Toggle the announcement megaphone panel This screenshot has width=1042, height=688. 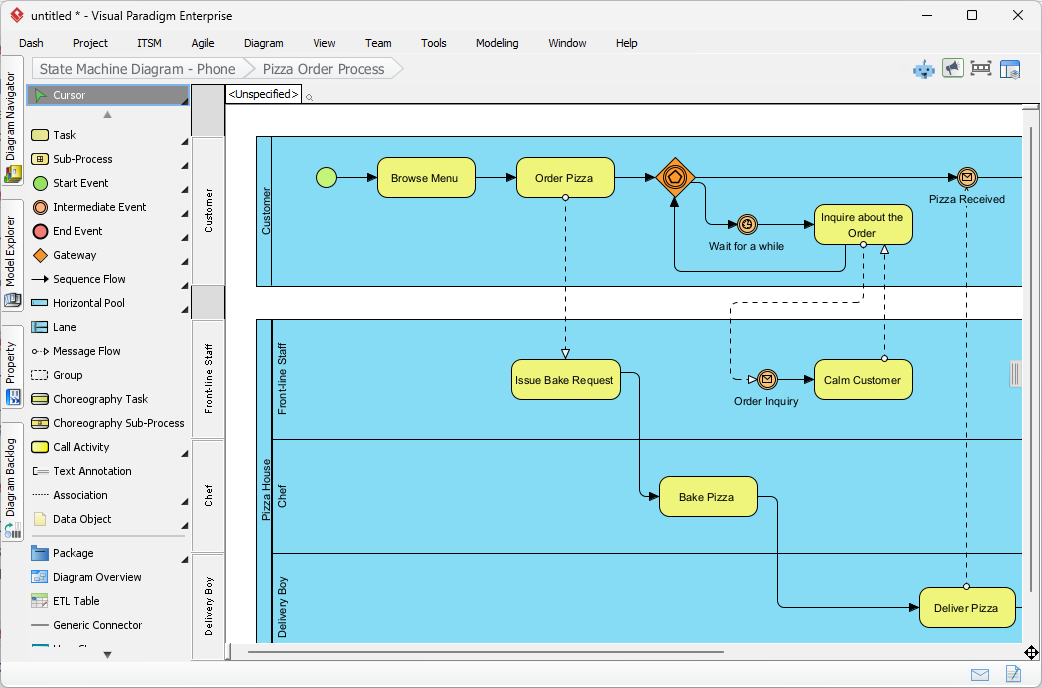point(952,68)
